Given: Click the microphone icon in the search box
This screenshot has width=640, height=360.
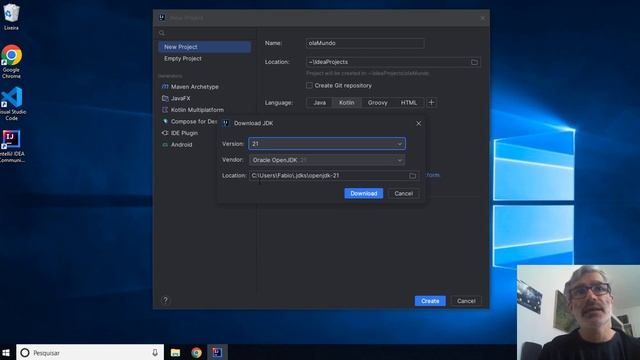Looking at the screenshot, I should pos(155,352).
